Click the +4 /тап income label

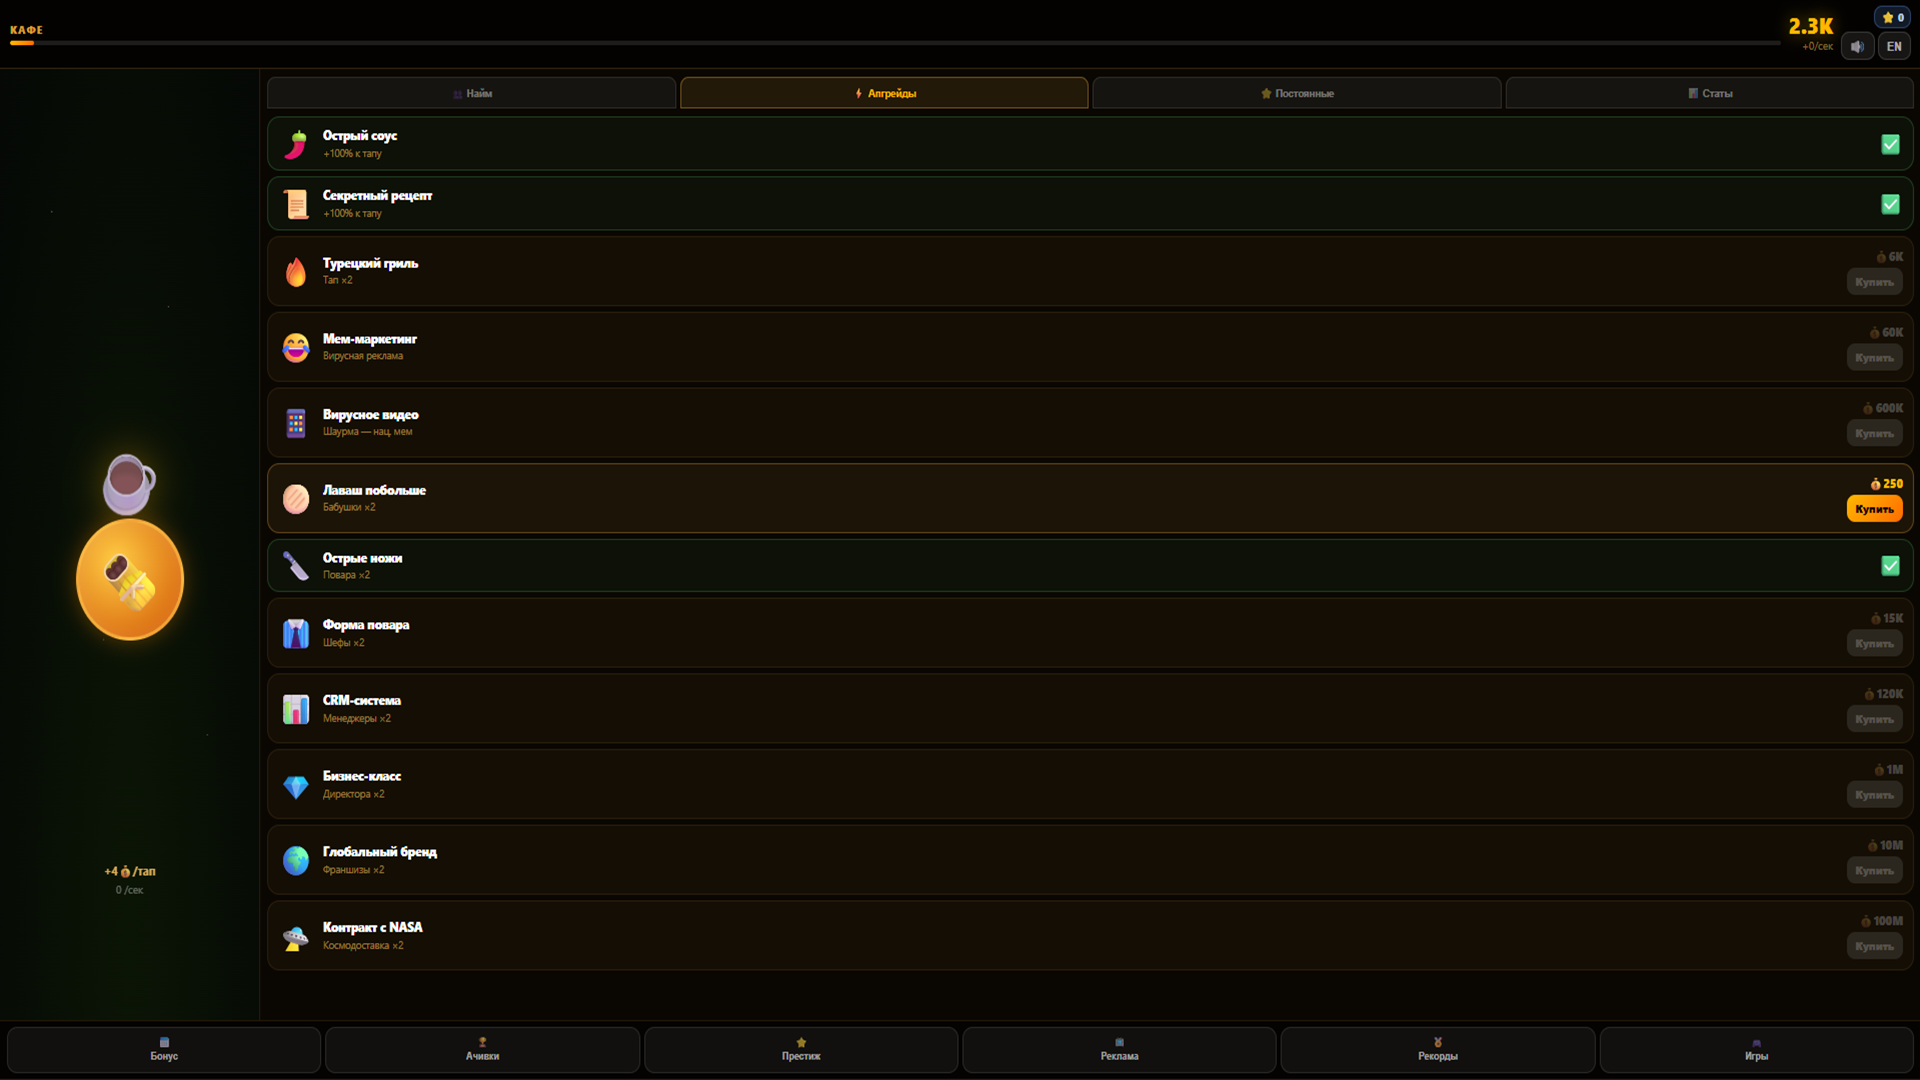[130, 871]
